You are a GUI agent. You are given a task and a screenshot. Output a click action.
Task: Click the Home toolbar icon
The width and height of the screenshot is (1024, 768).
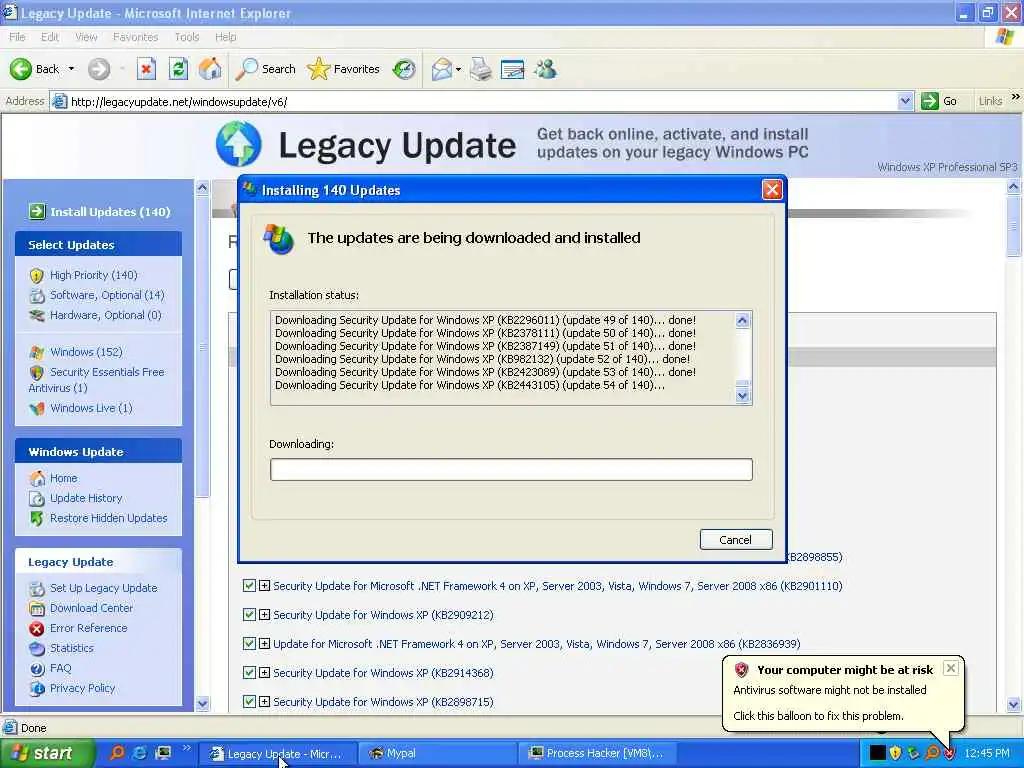point(210,69)
